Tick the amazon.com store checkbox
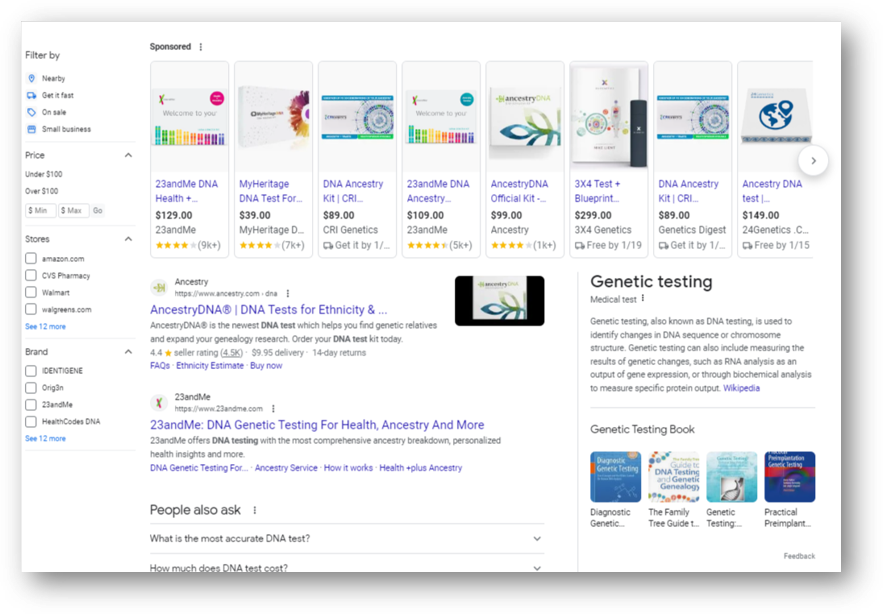Screen dimensions: 883x614 click(x=31, y=259)
